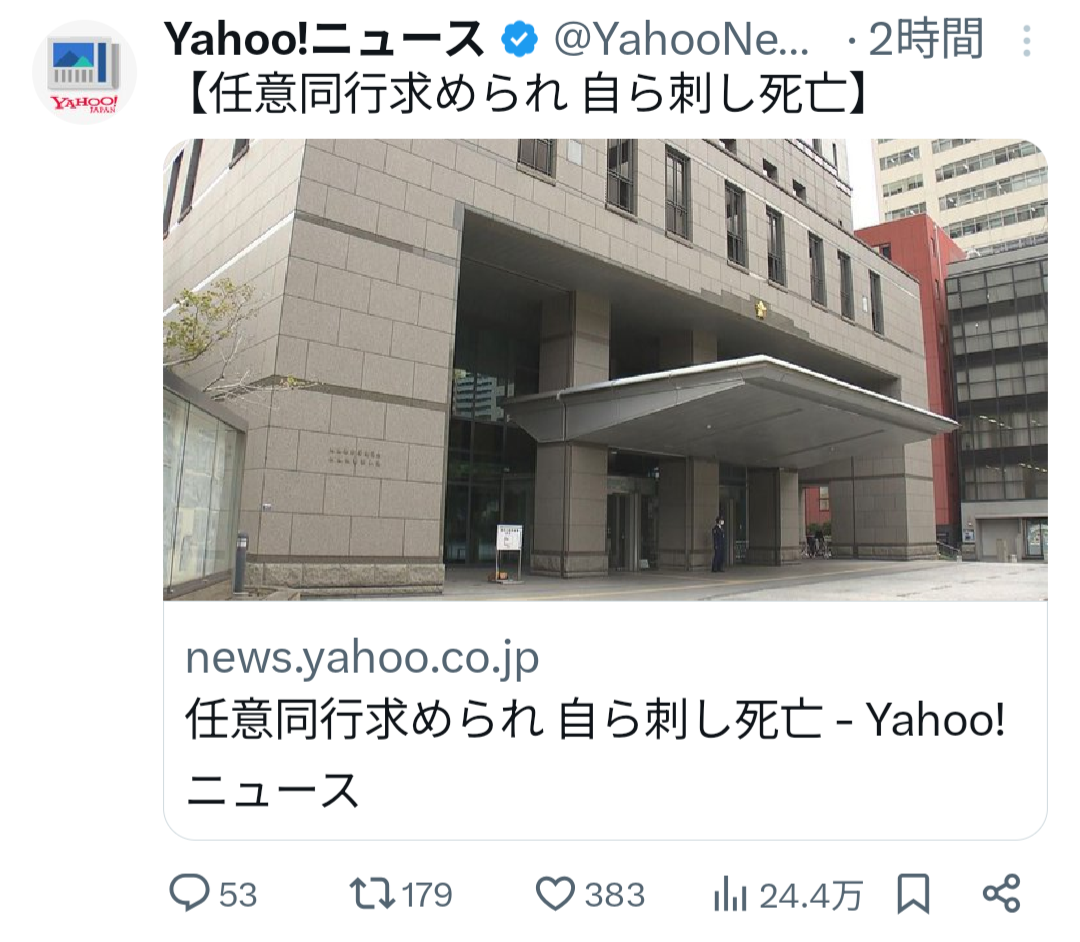This screenshot has width=1080, height=942.
Task: Open the @YahooNe... account handle
Action: pyautogui.click(x=682, y=39)
